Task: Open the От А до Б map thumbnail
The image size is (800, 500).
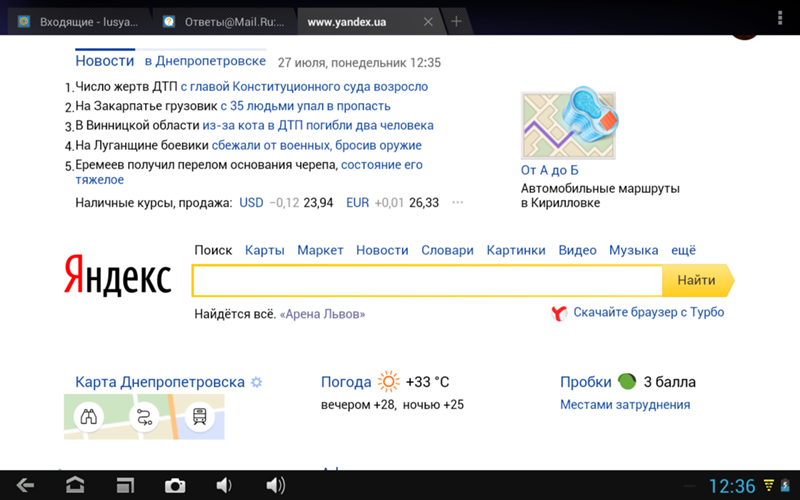Action: tap(569, 123)
